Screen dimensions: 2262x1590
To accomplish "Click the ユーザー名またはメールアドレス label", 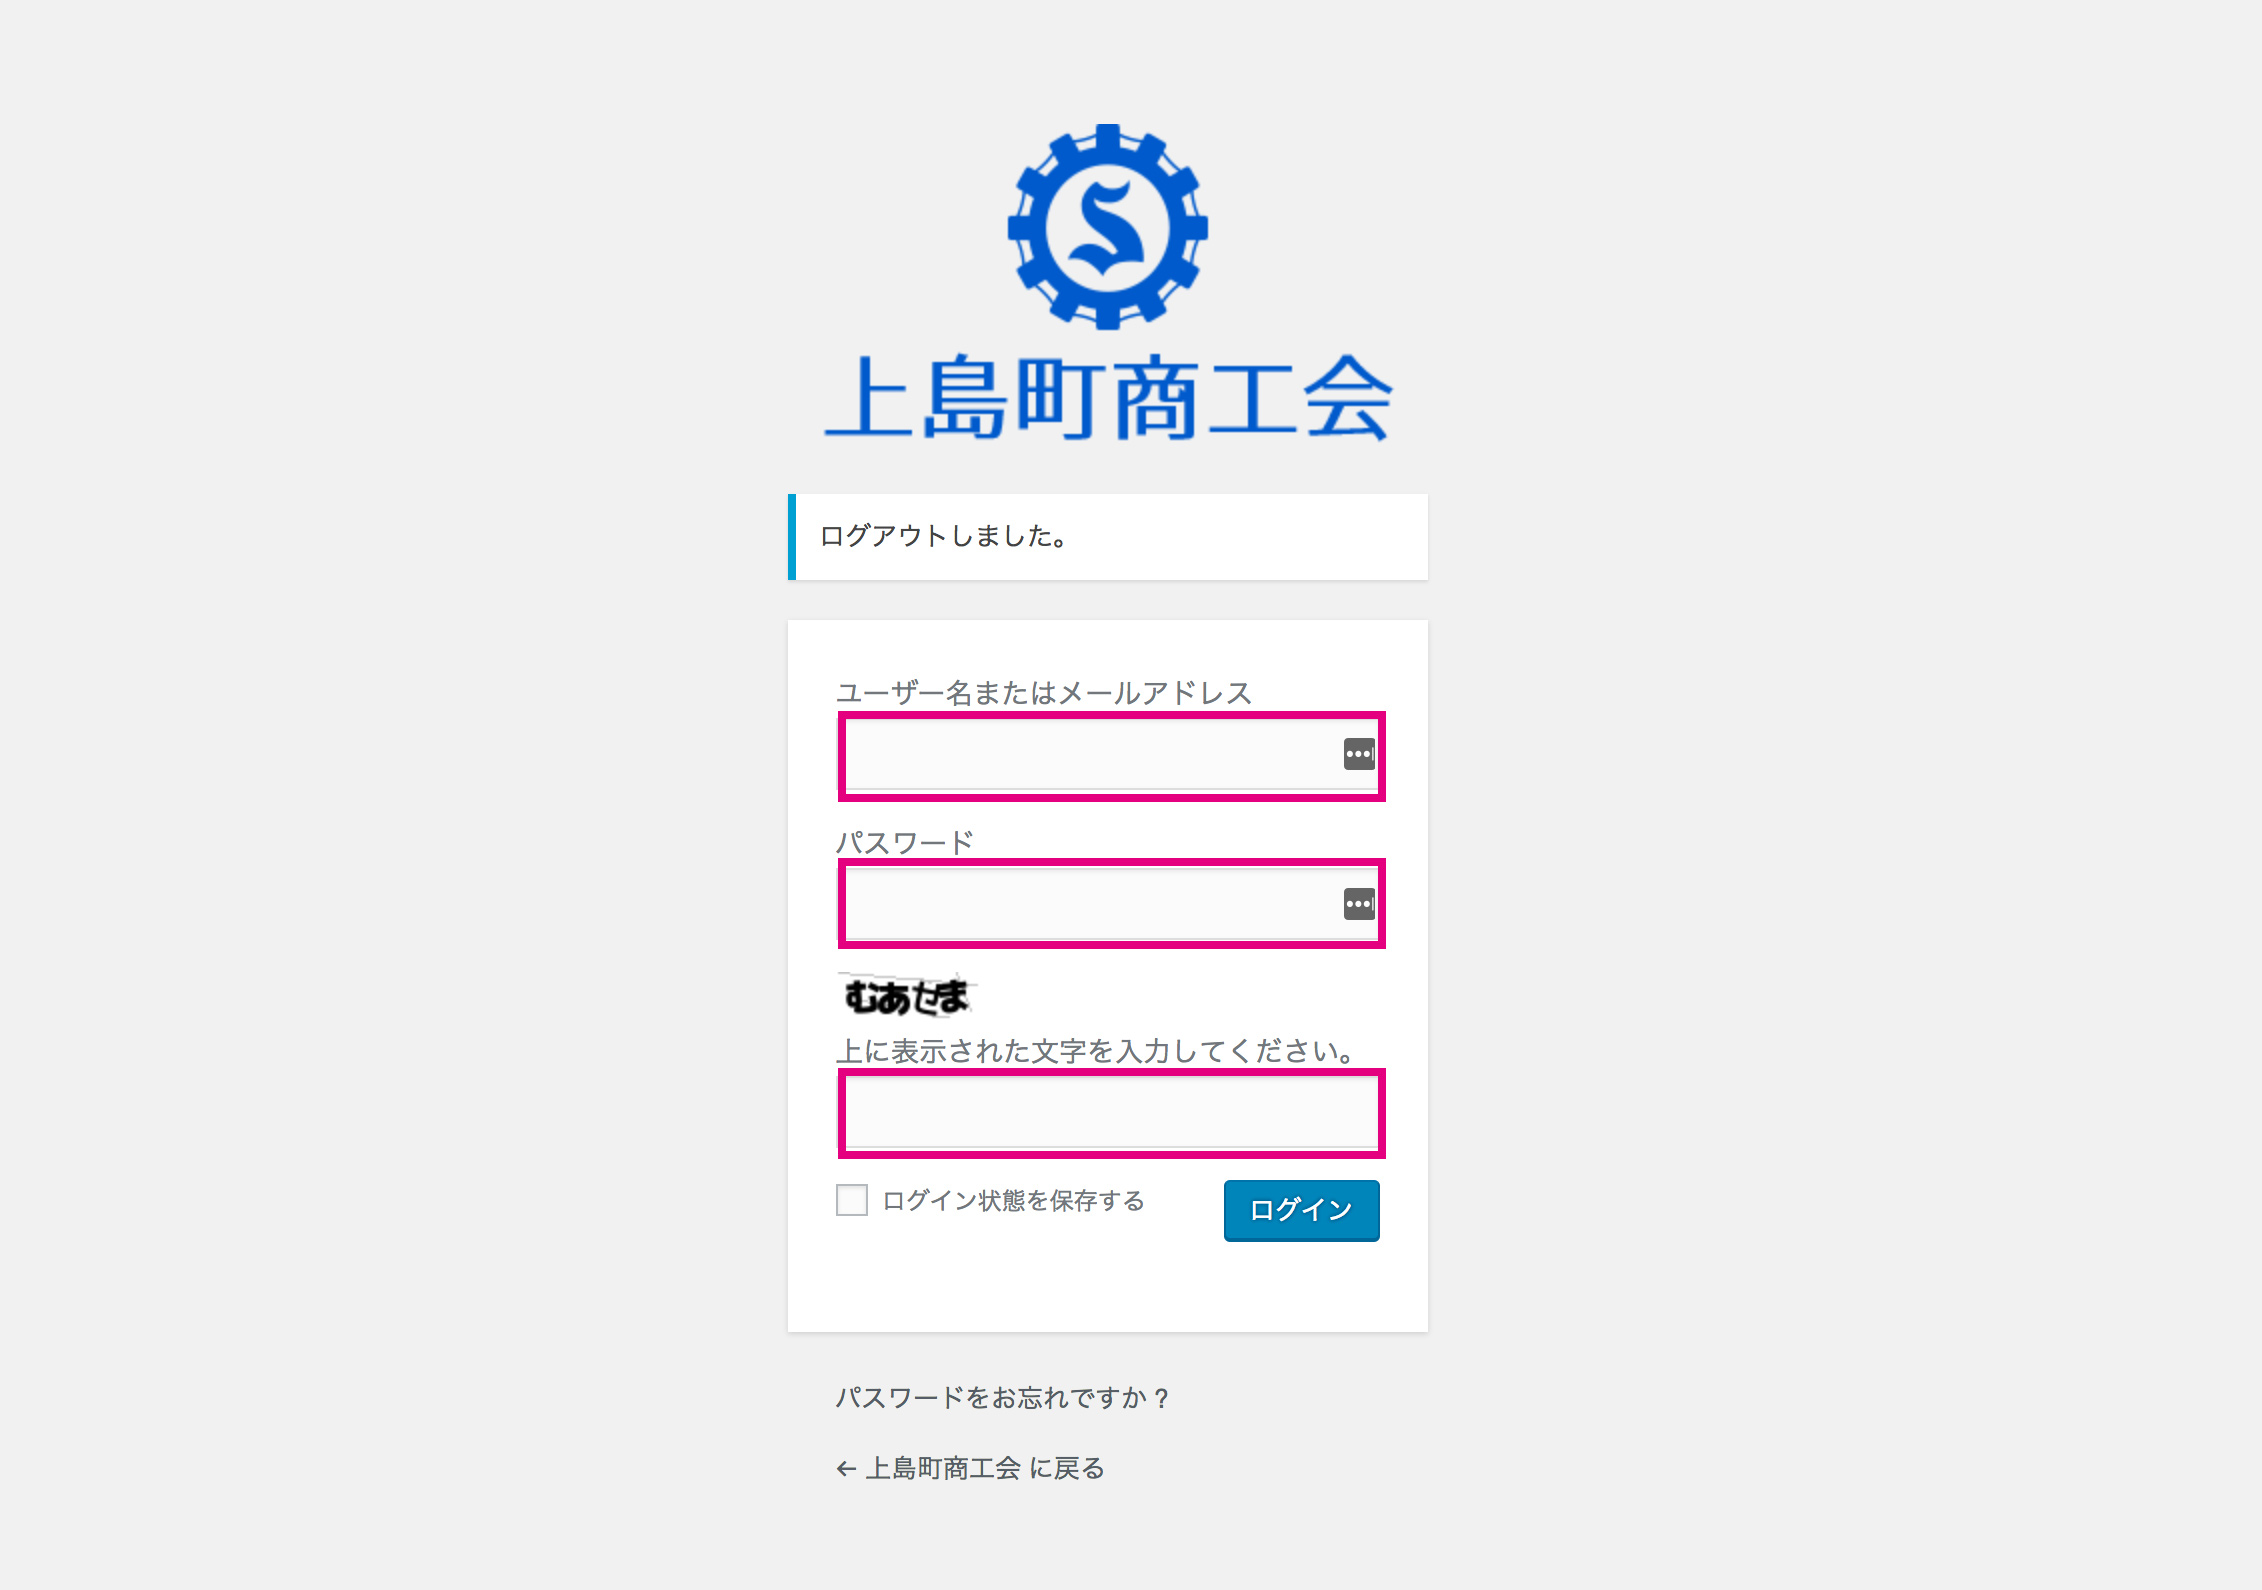I will pos(1044,693).
